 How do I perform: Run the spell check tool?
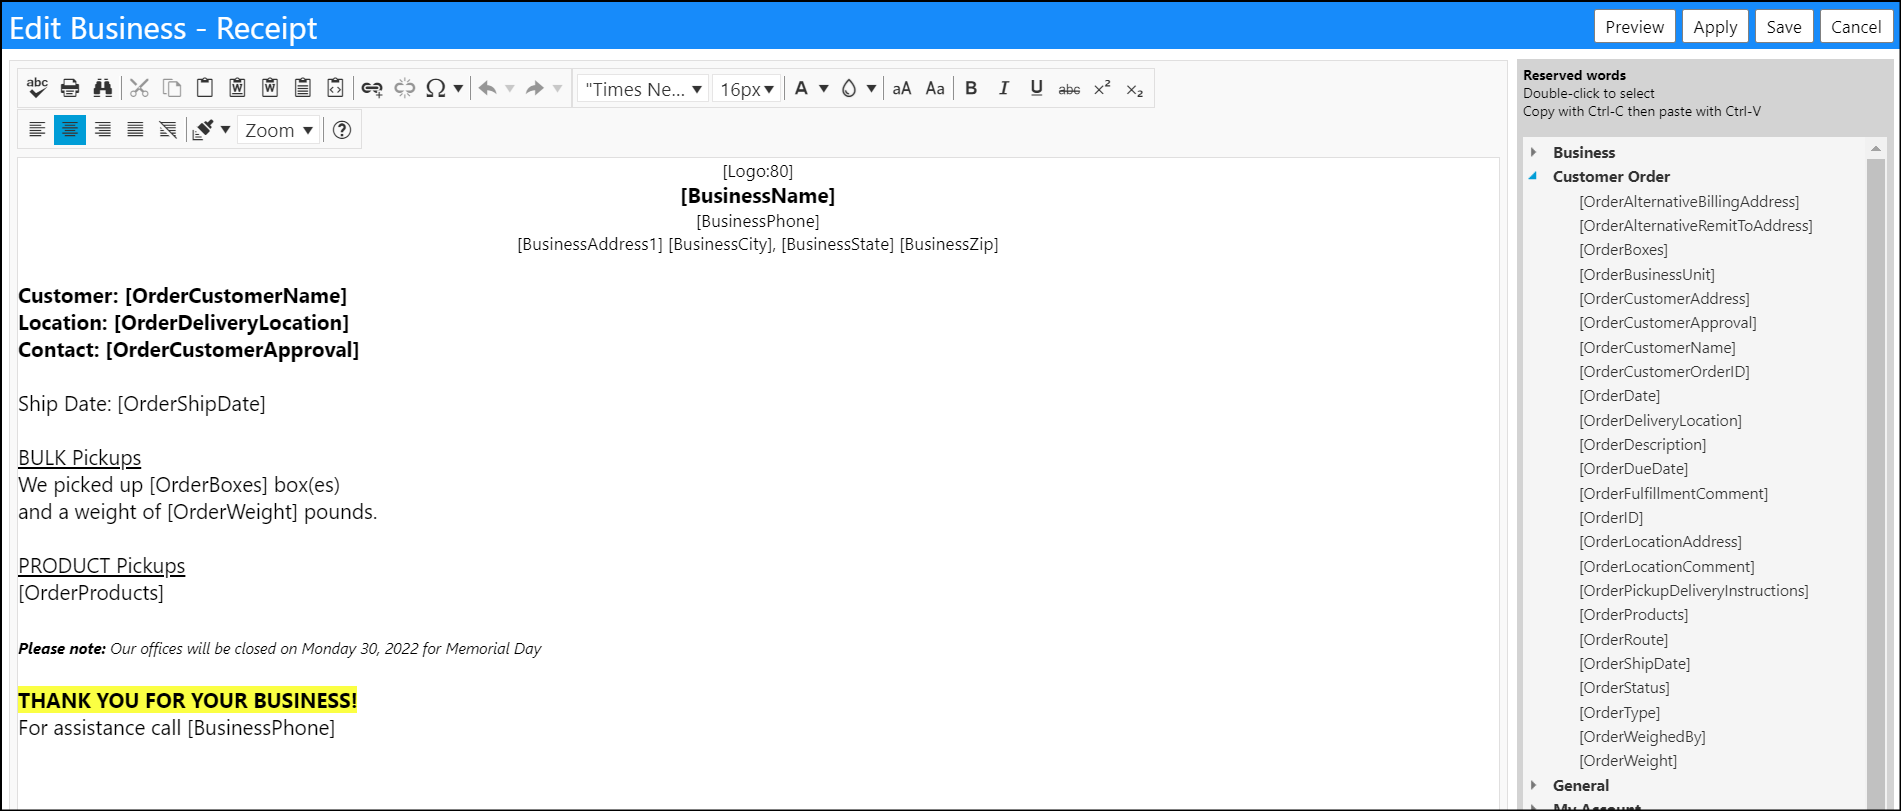click(37, 88)
